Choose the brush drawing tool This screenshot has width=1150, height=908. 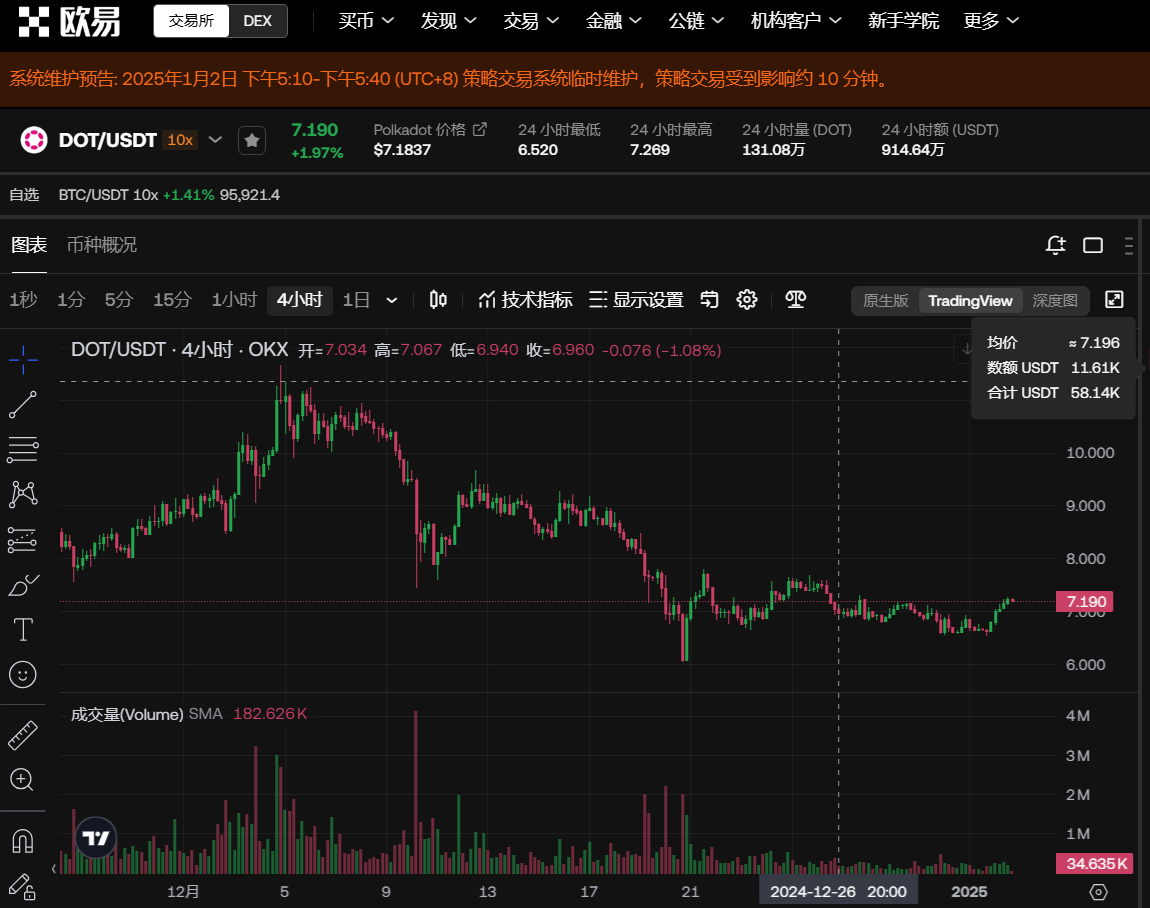[23, 585]
